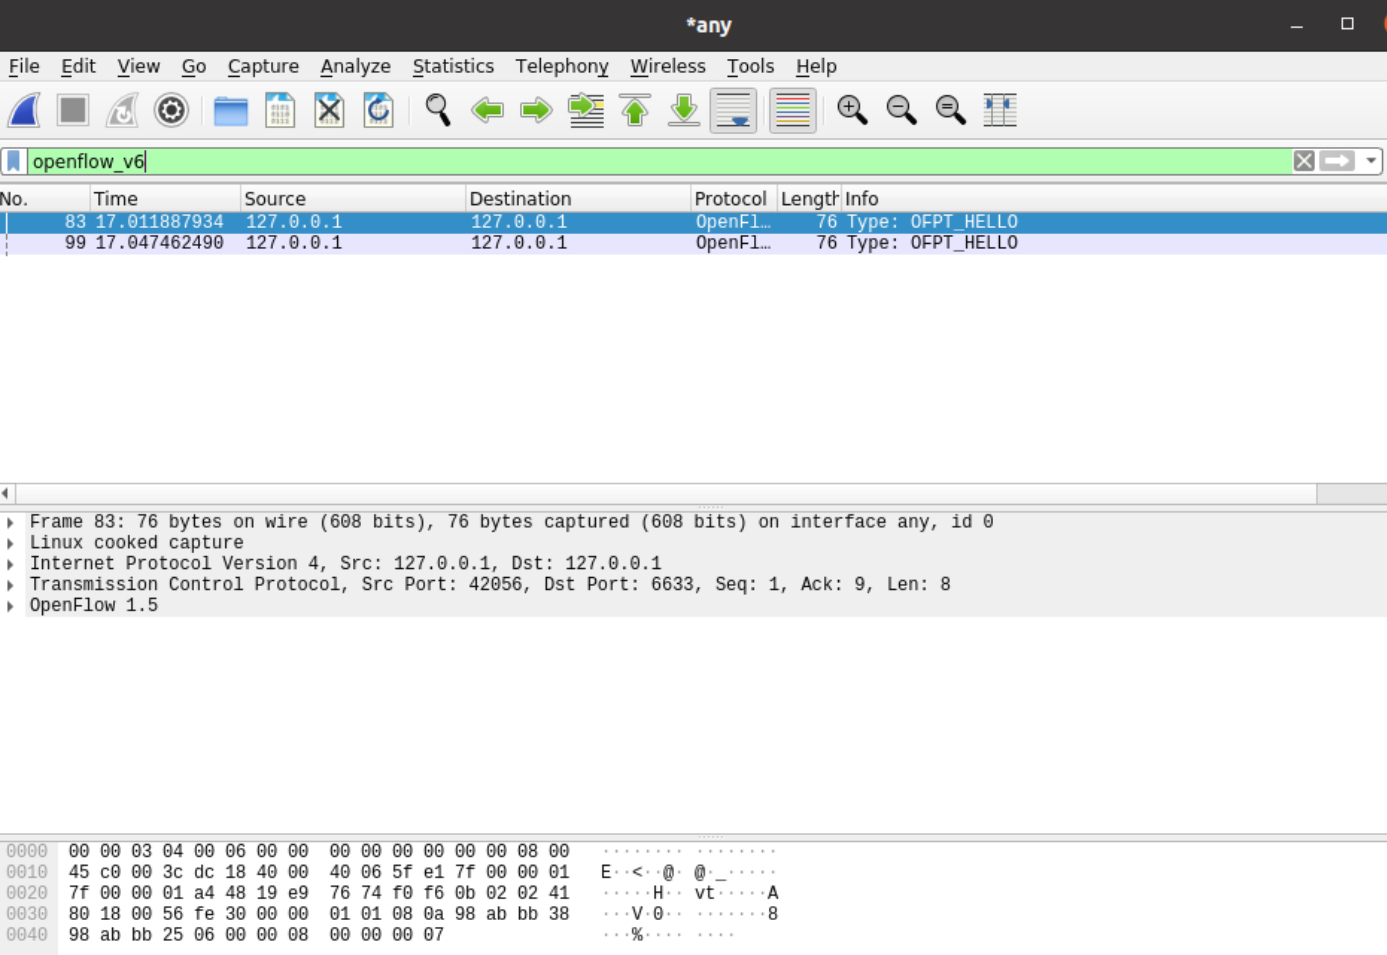Restart the current capture
The width and height of the screenshot is (1387, 955).
122,110
